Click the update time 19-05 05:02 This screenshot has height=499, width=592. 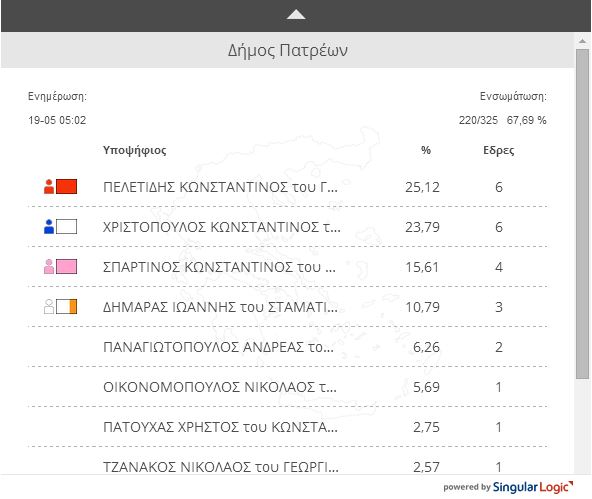coord(57,120)
